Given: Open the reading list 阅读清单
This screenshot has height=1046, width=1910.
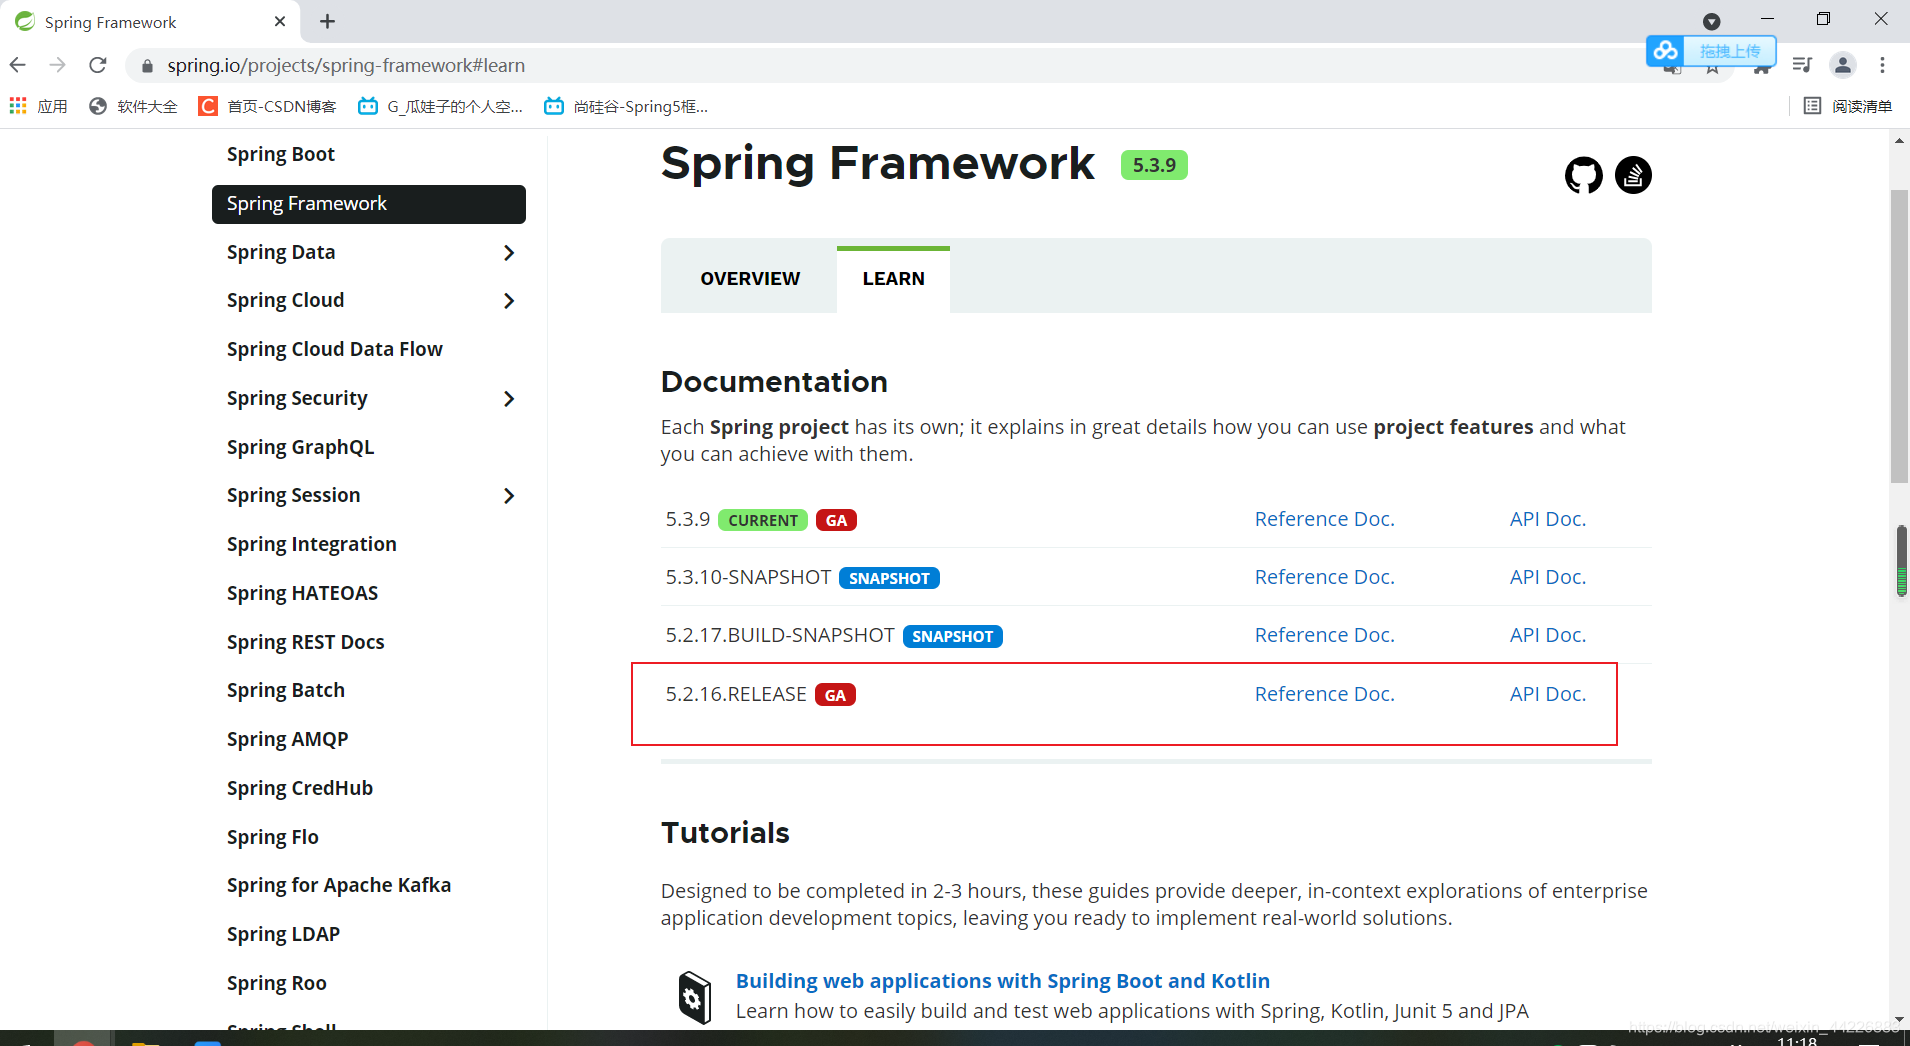Looking at the screenshot, I should point(1848,106).
